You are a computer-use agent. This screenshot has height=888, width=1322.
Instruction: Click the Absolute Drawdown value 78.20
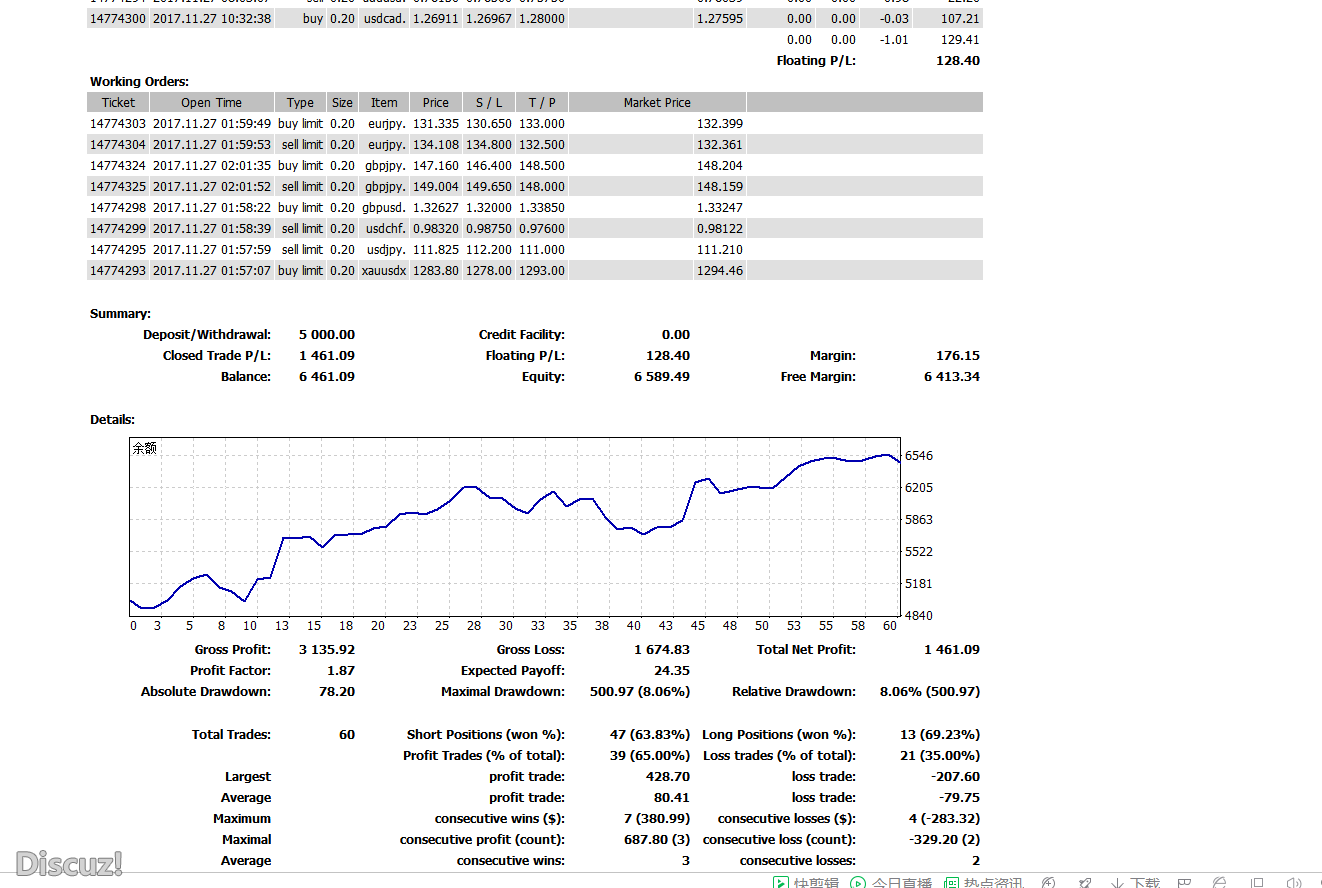coord(337,691)
